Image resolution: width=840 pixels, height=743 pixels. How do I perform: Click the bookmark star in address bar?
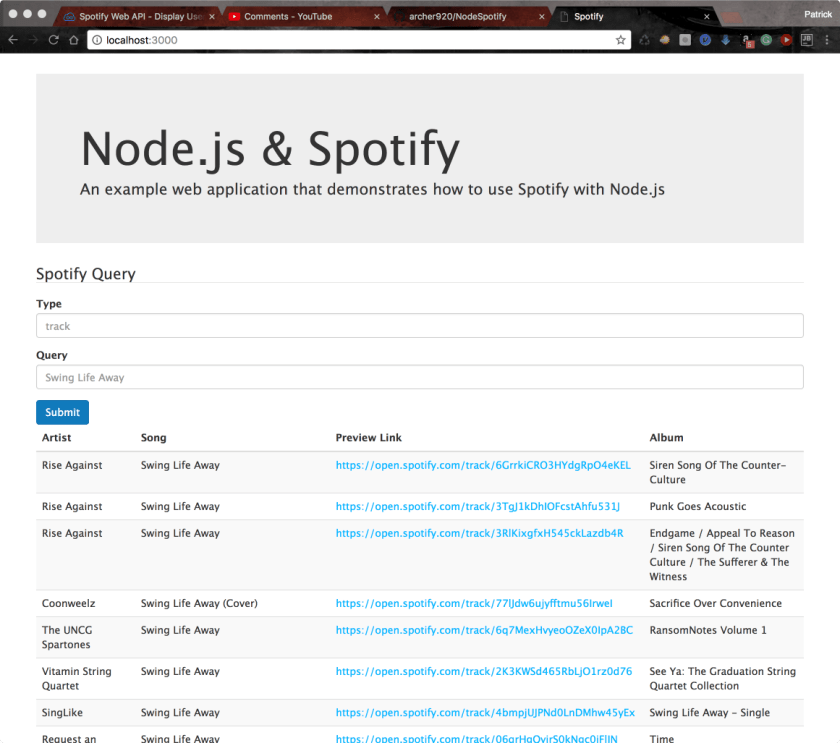click(621, 40)
